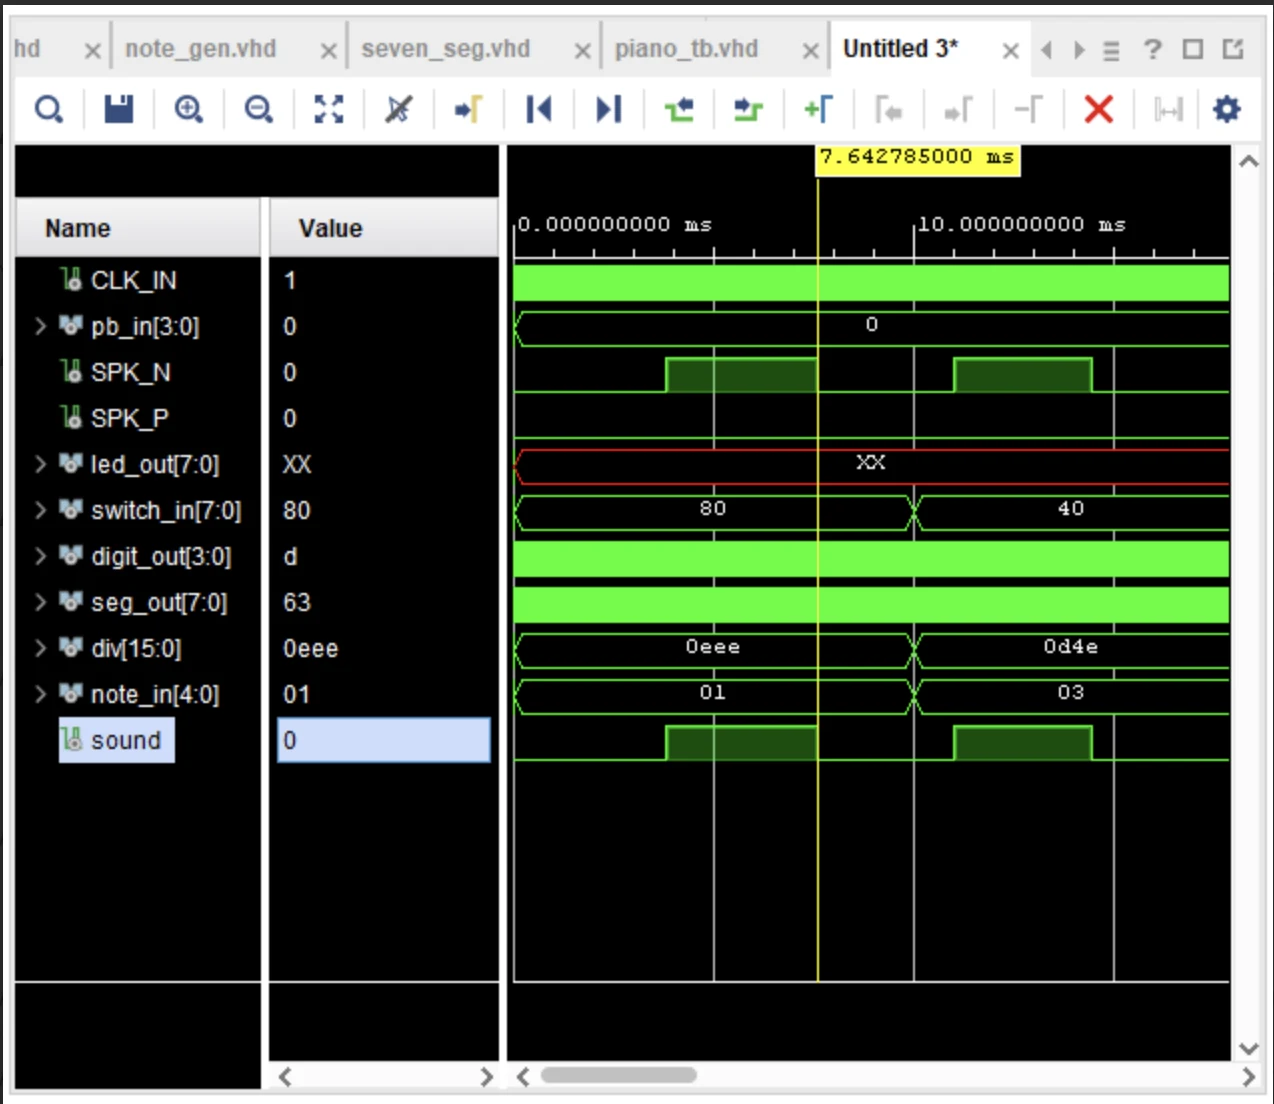
Task: Switch to the note_gen.vhd tab
Action: click(x=200, y=49)
